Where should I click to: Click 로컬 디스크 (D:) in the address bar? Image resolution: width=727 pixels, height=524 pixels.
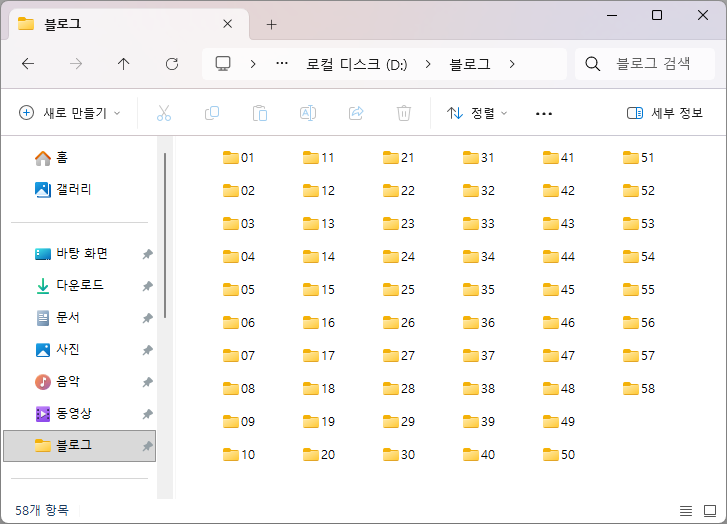pyautogui.click(x=357, y=64)
